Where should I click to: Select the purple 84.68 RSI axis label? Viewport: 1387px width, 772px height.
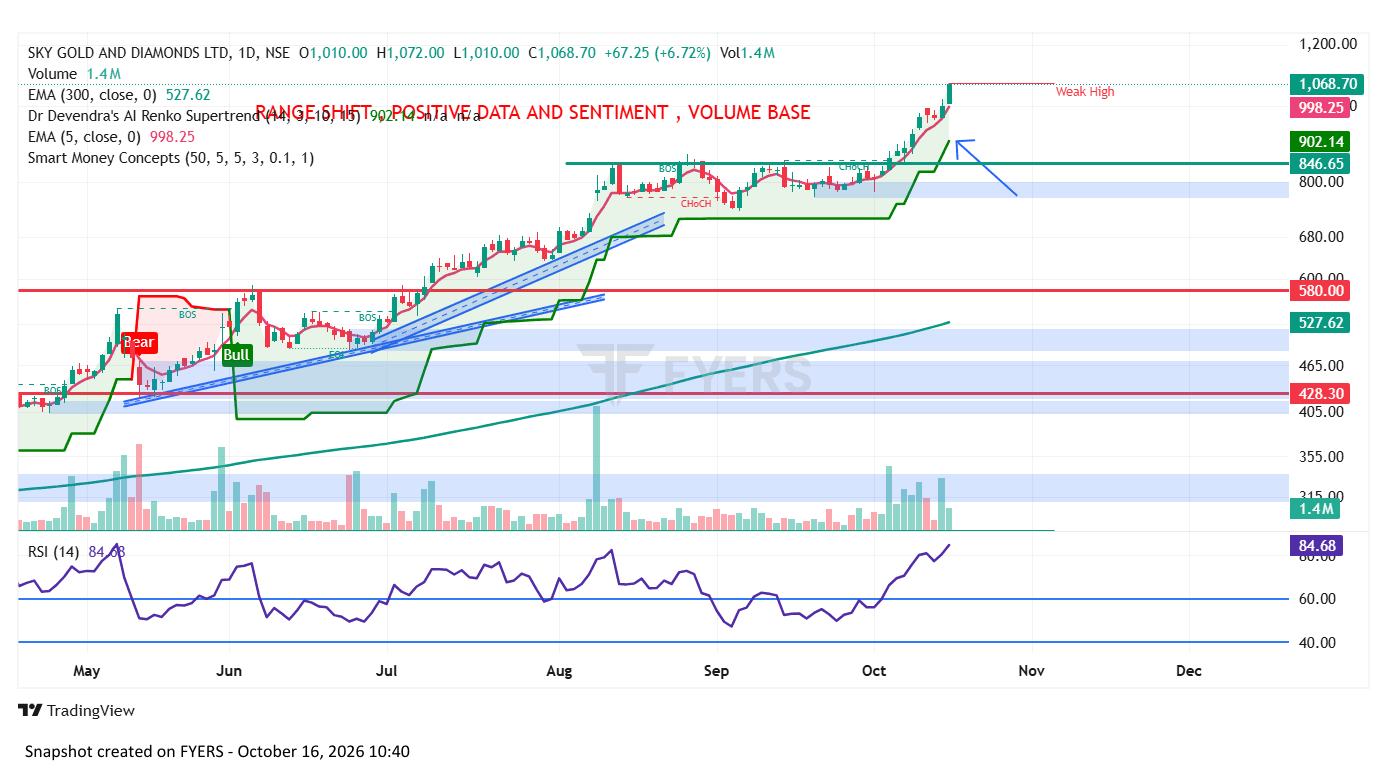point(1316,546)
